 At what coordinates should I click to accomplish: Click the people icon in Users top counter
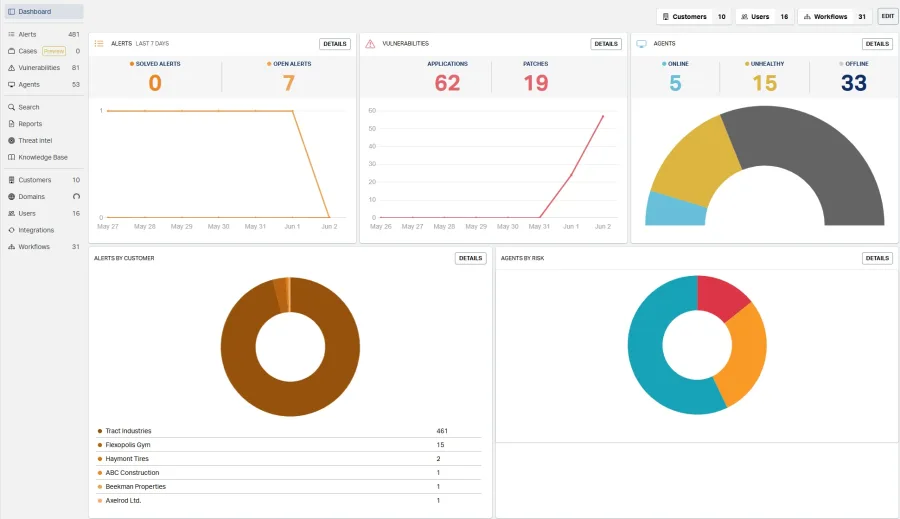tap(744, 17)
